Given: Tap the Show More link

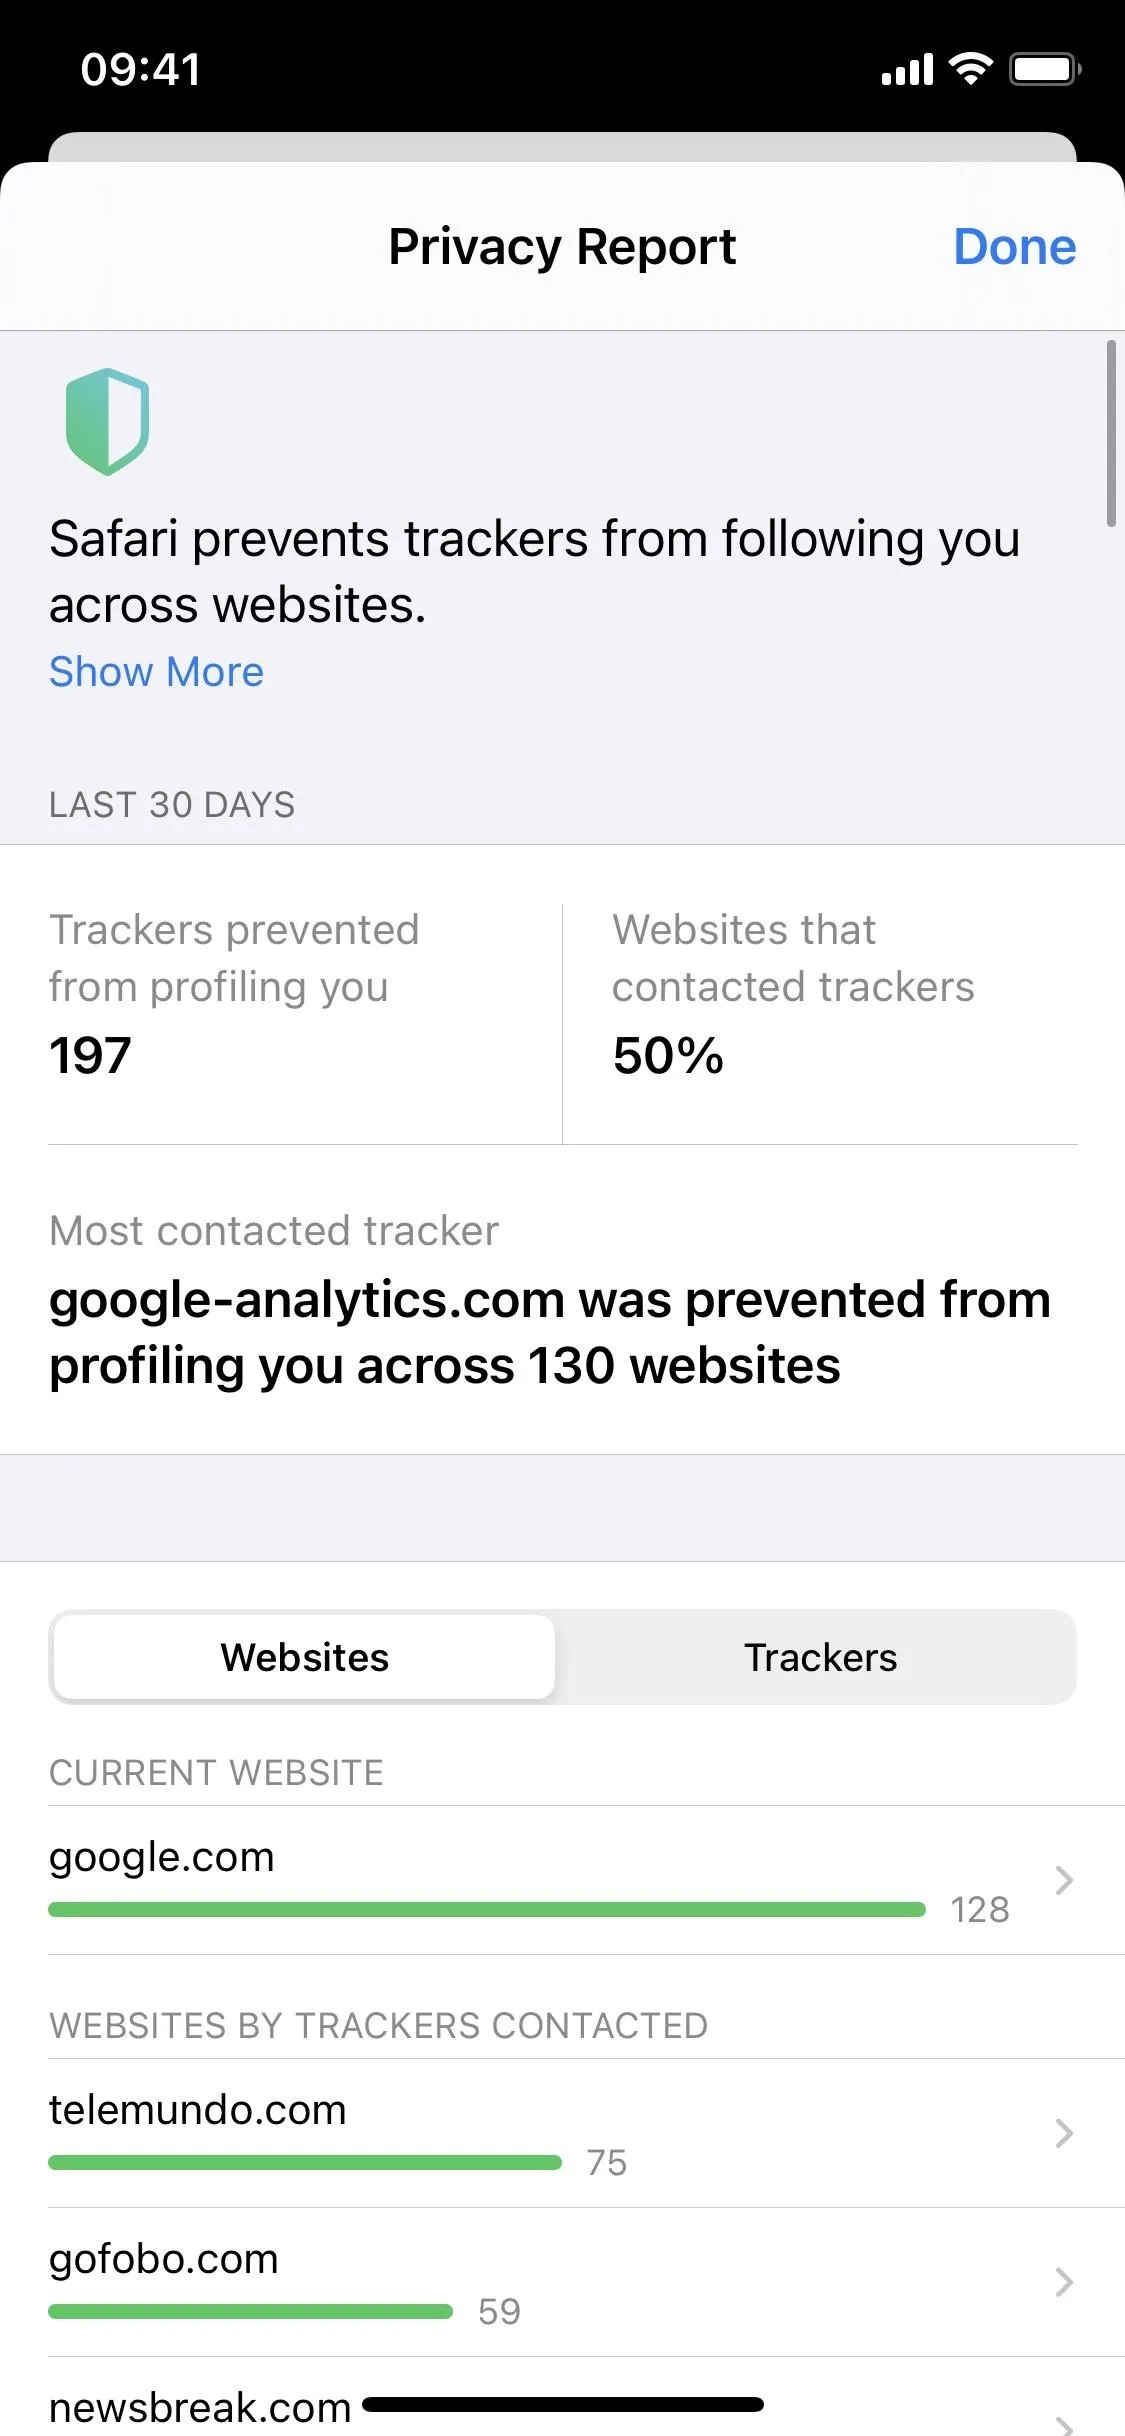Looking at the screenshot, I should [x=156, y=672].
